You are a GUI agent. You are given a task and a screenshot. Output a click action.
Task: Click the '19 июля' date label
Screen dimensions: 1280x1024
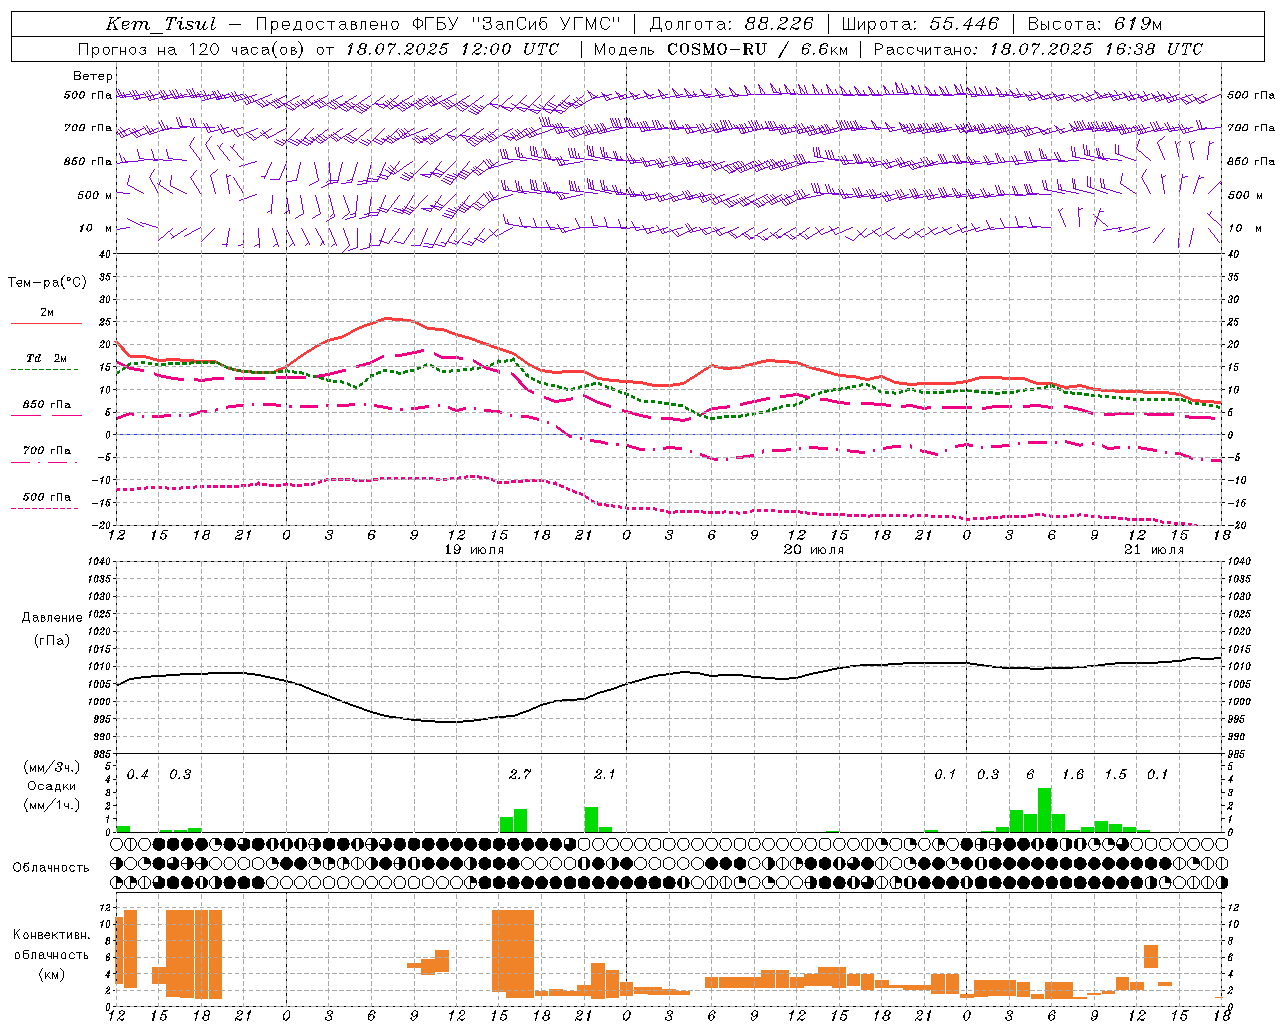tap(475, 550)
